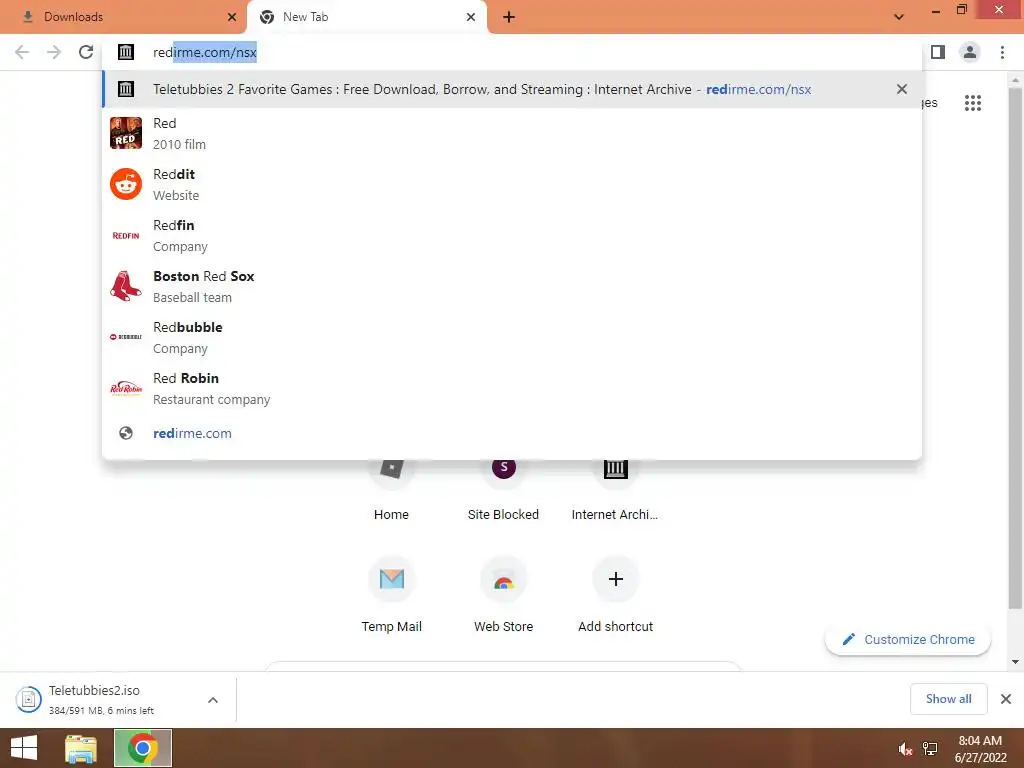Select redirme.com URL suggestion
Image resolution: width=1024 pixels, height=768 pixels.
click(x=512, y=433)
